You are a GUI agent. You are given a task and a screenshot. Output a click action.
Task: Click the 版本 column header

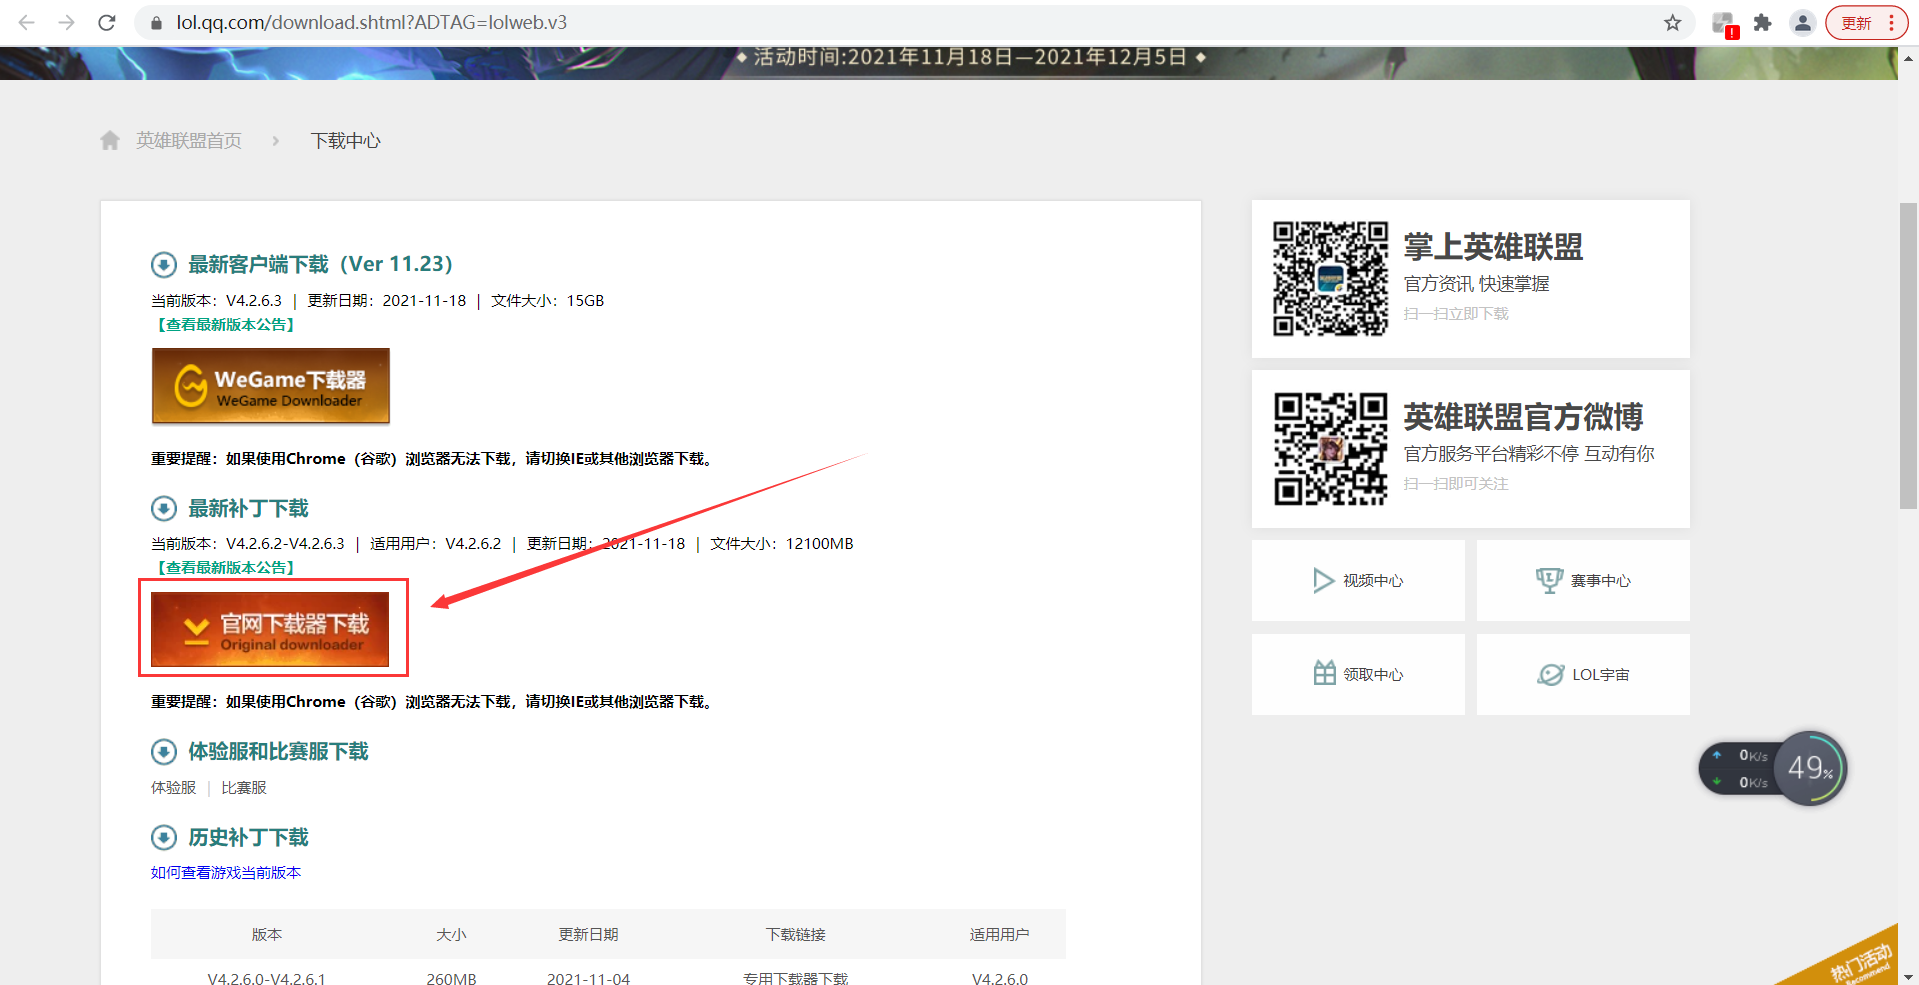(x=266, y=934)
